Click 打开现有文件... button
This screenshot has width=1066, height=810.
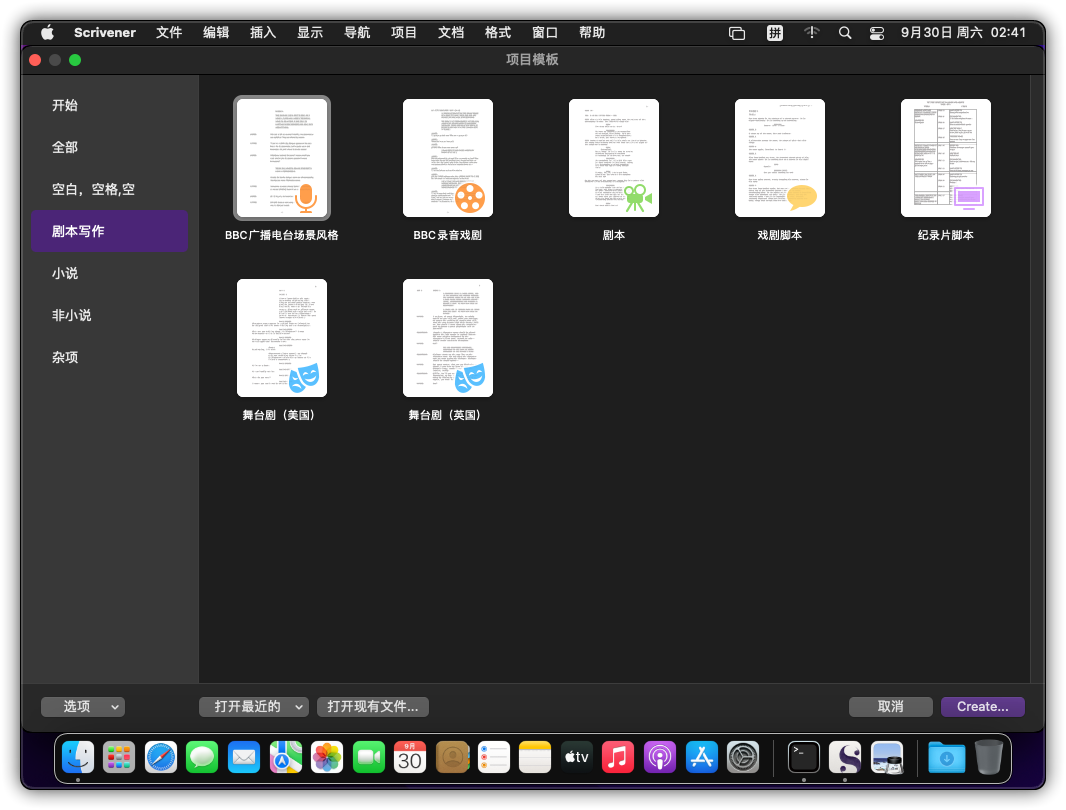coord(373,707)
